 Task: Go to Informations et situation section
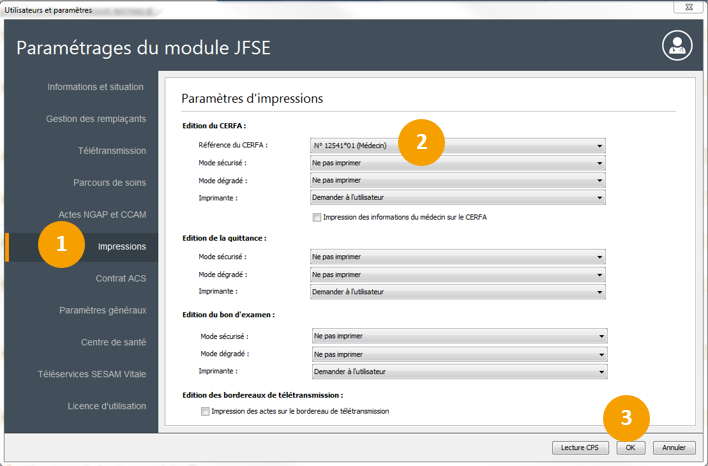click(95, 87)
